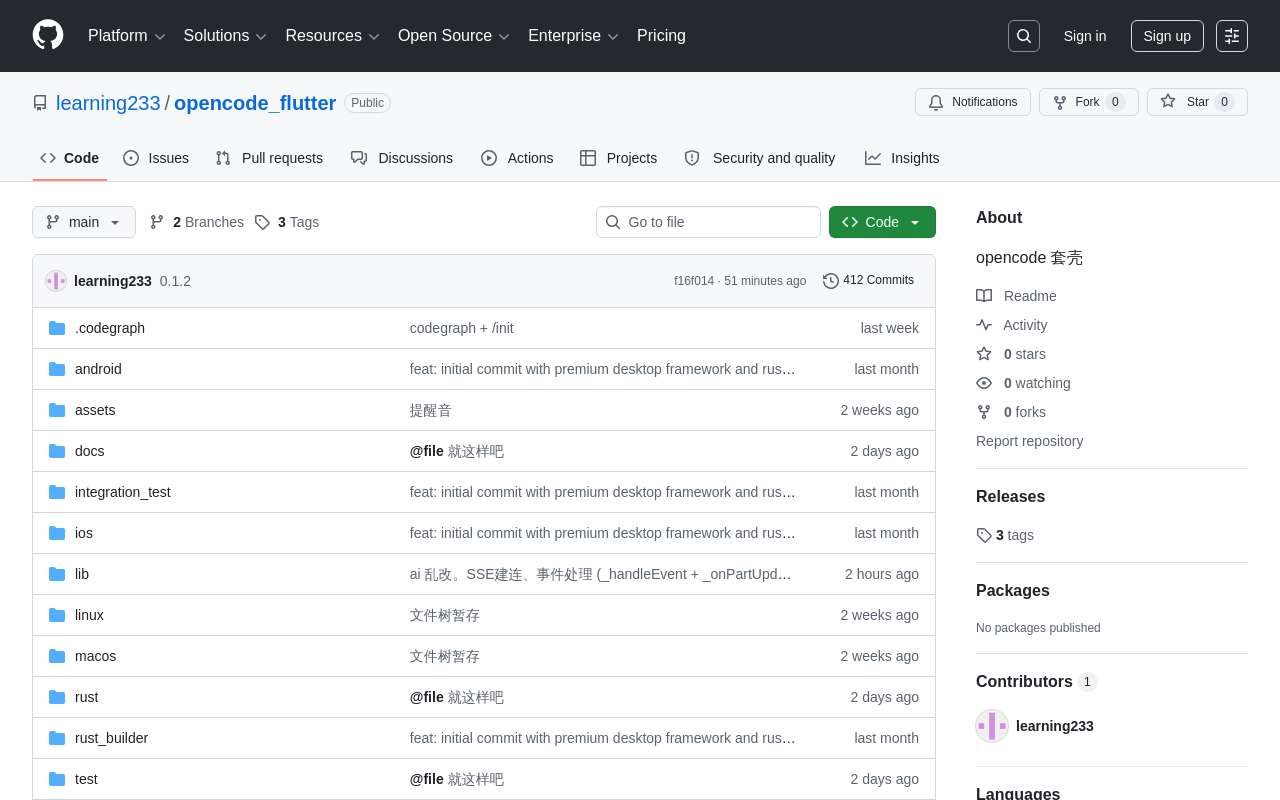
Task: Select the Code tab
Action: (70, 158)
